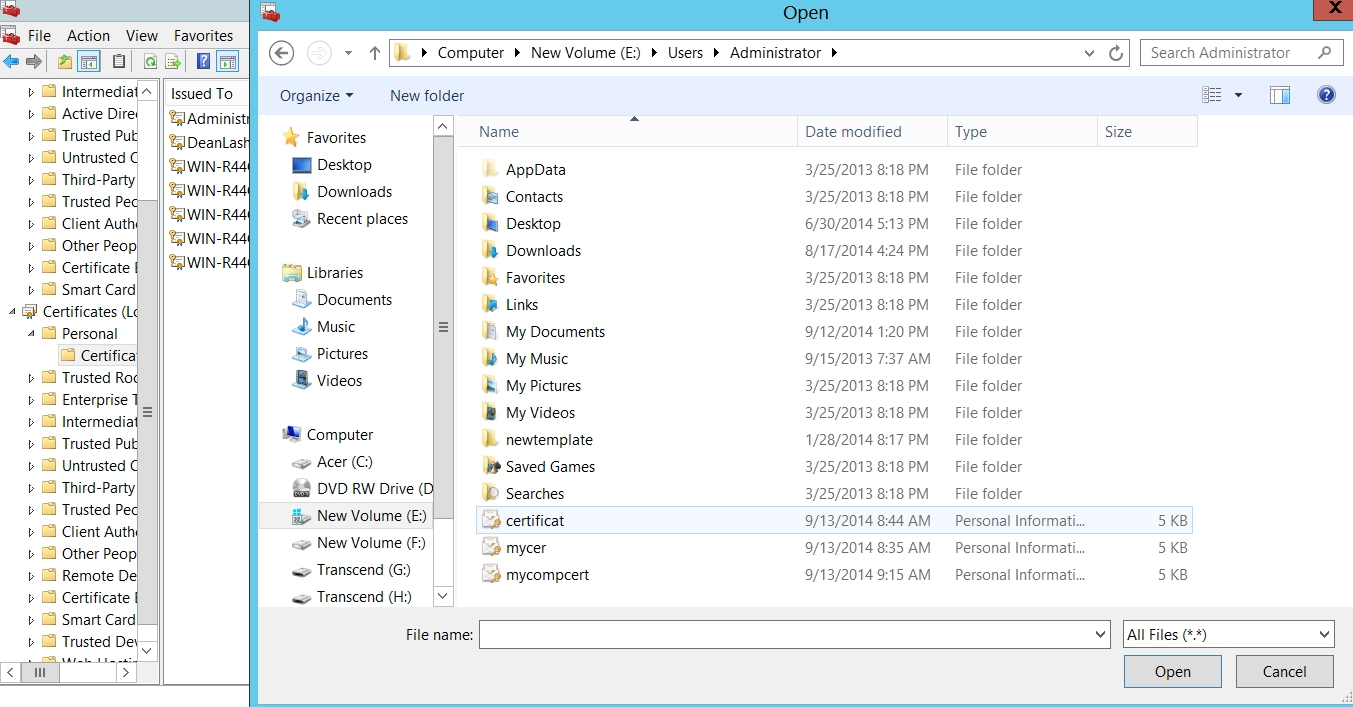This screenshot has height=707, width=1353.
Task: Click the Refresh icon beside address bar
Action: 1117,53
